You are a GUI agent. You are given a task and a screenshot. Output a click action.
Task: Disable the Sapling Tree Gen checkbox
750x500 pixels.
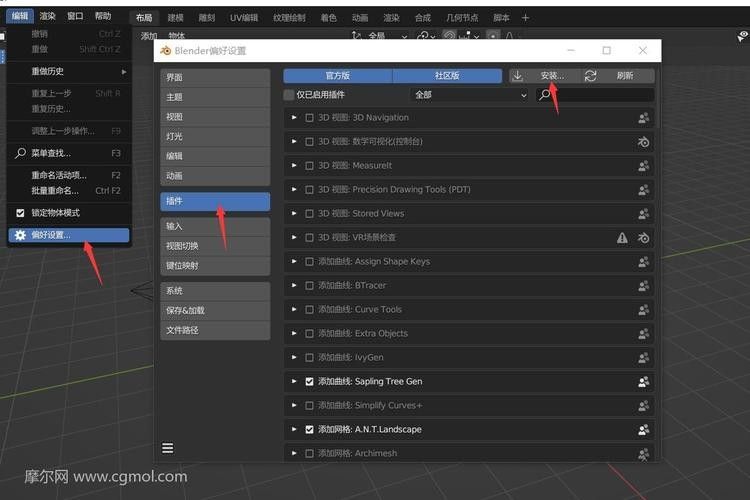coord(309,381)
